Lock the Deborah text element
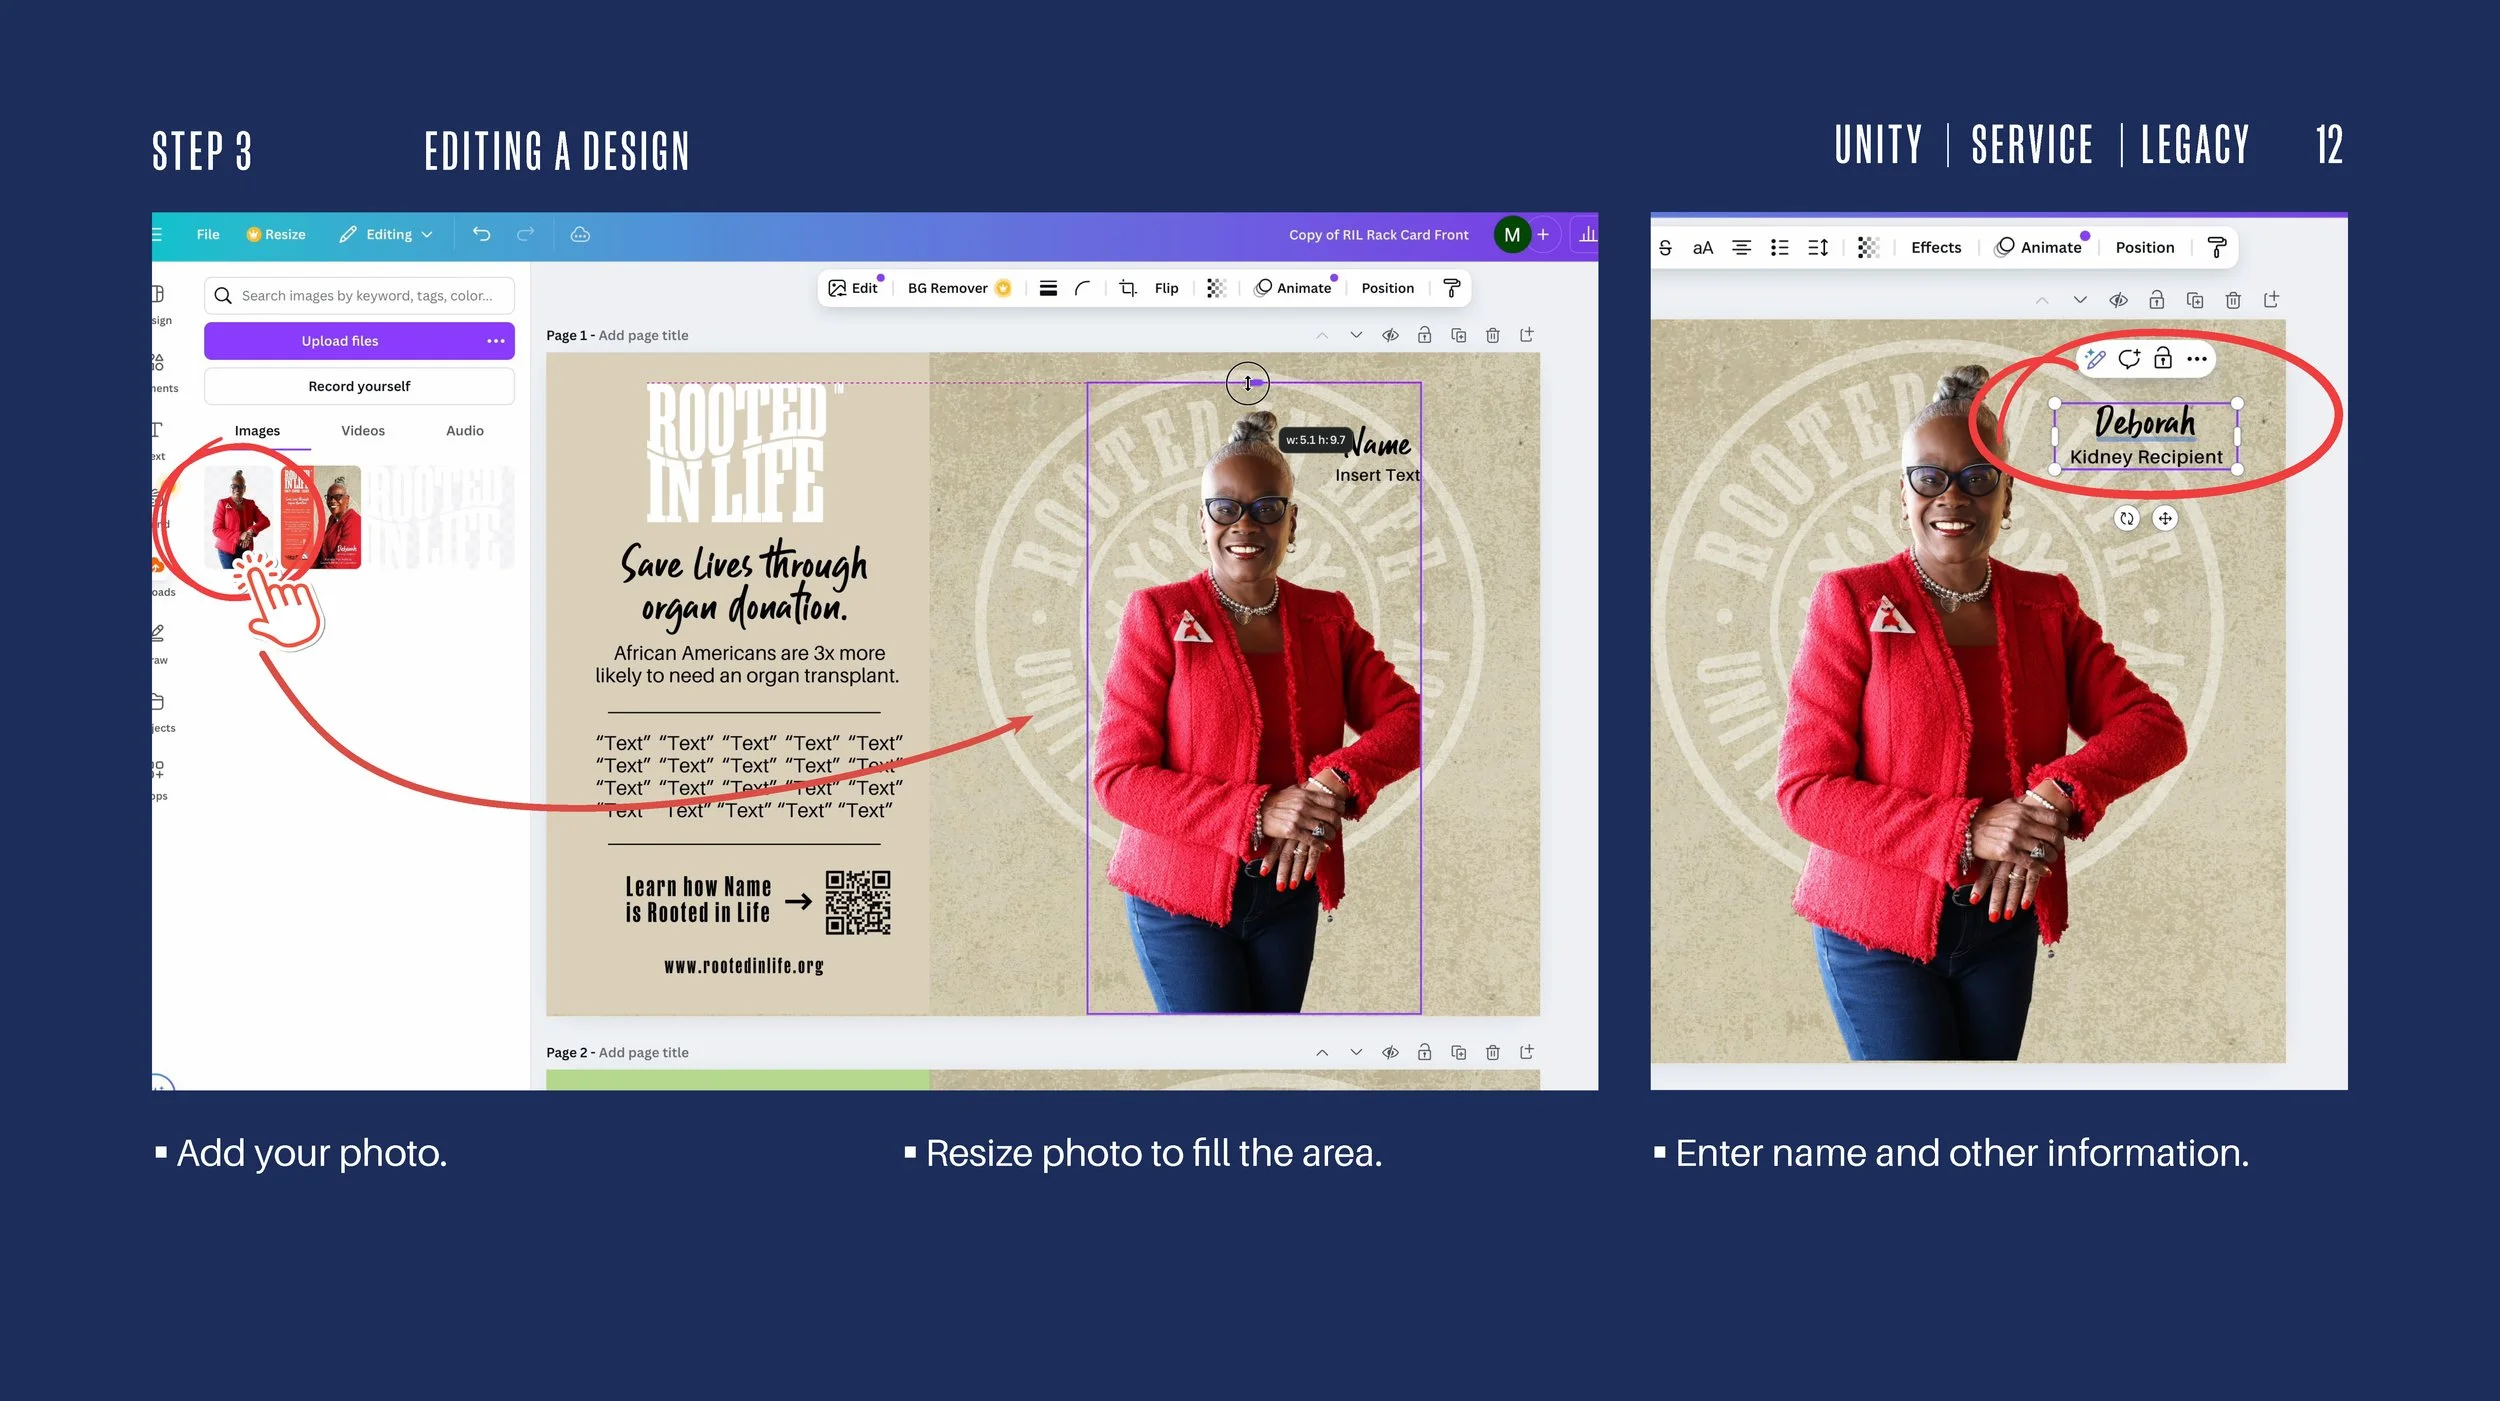The image size is (2500, 1401). pyautogui.click(x=2163, y=358)
